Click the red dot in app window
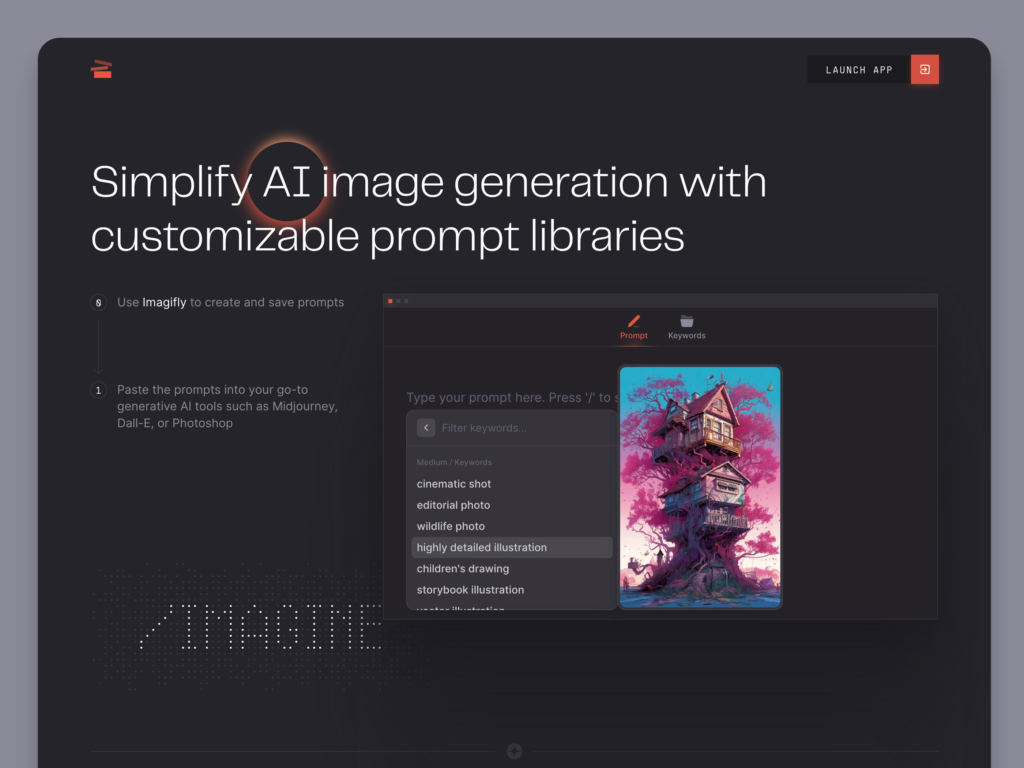 tap(391, 301)
